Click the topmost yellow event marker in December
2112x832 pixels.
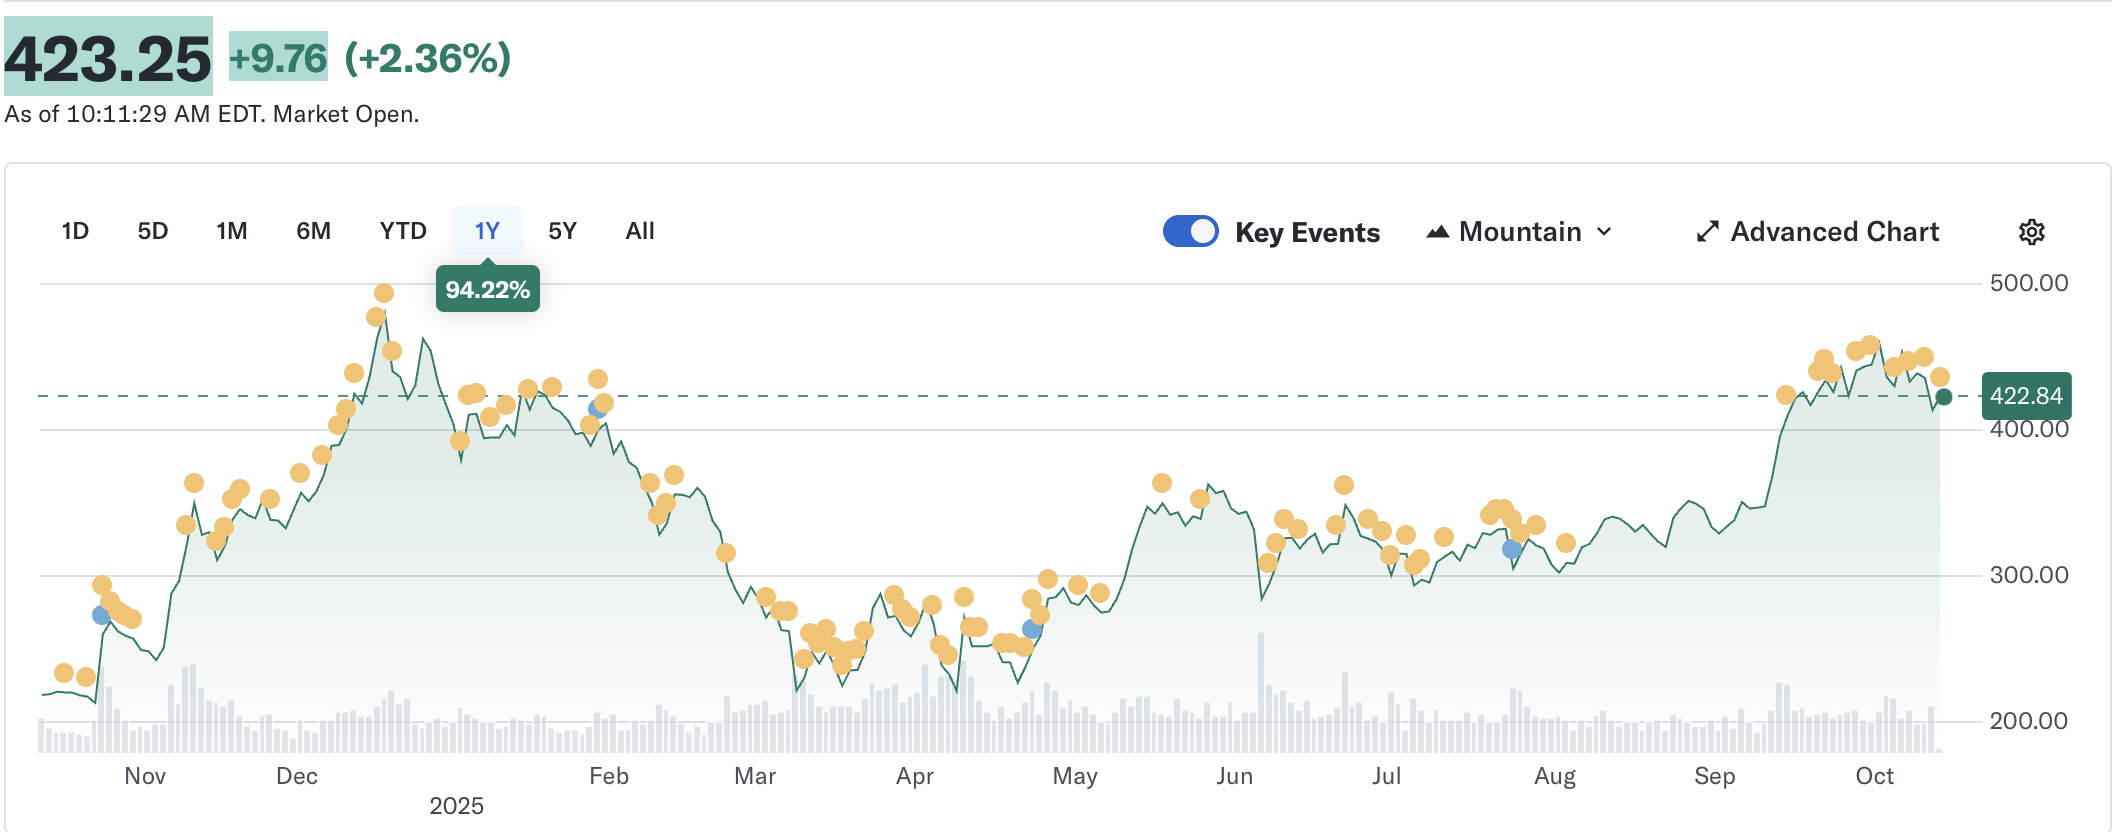point(384,293)
